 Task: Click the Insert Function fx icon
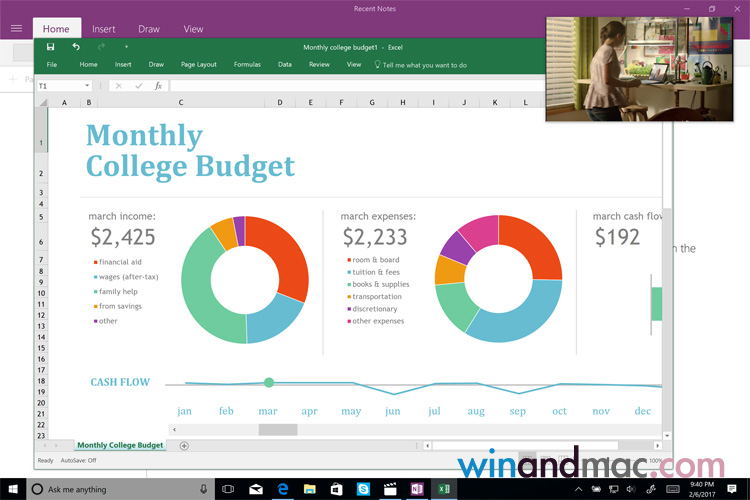(x=158, y=86)
